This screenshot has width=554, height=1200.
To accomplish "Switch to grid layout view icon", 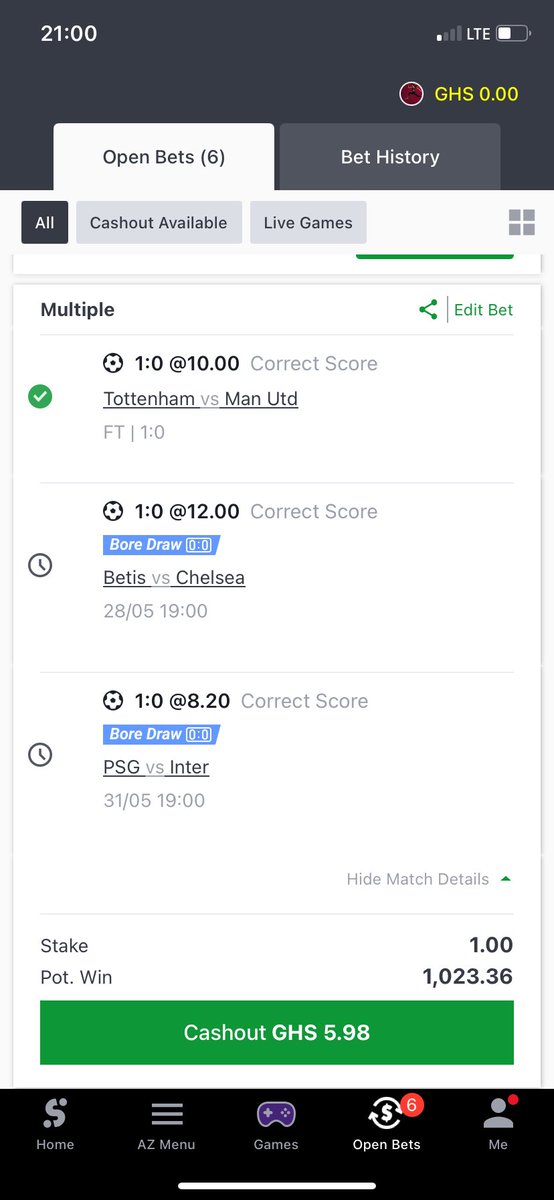I will click(x=522, y=223).
